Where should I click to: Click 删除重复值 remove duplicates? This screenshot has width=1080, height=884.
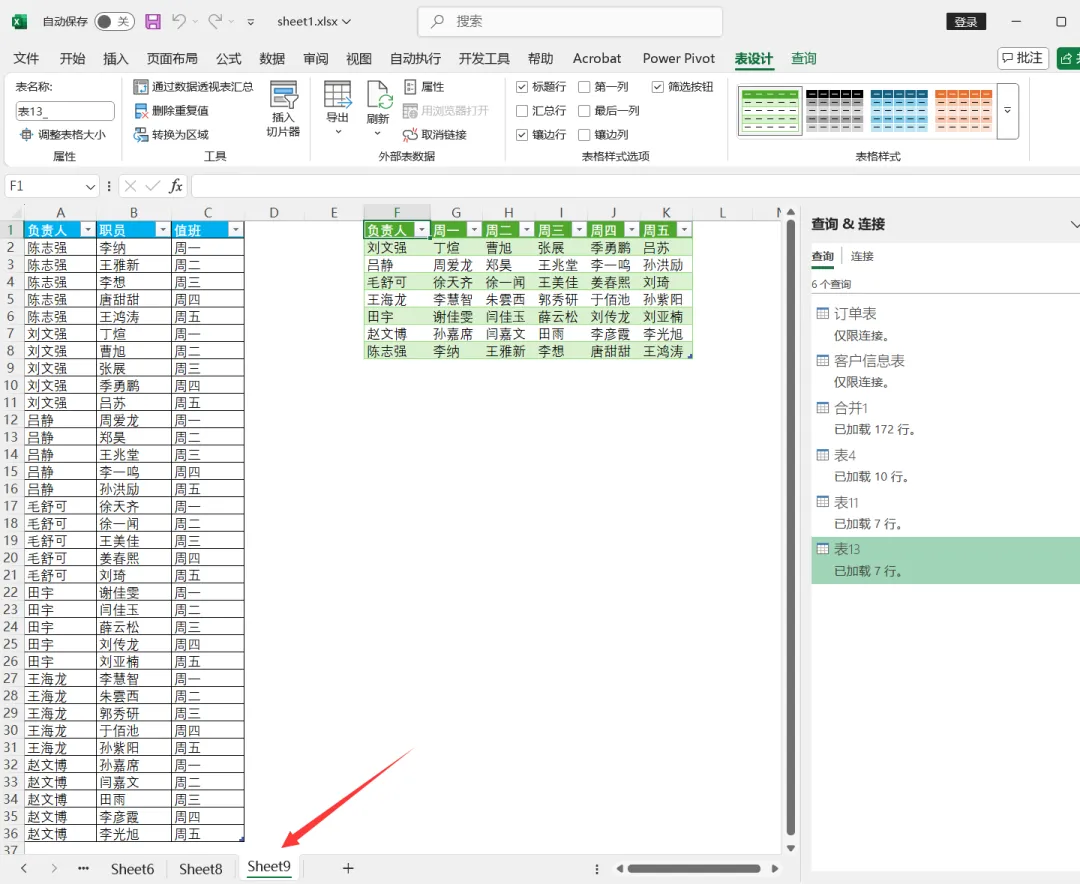pos(172,110)
